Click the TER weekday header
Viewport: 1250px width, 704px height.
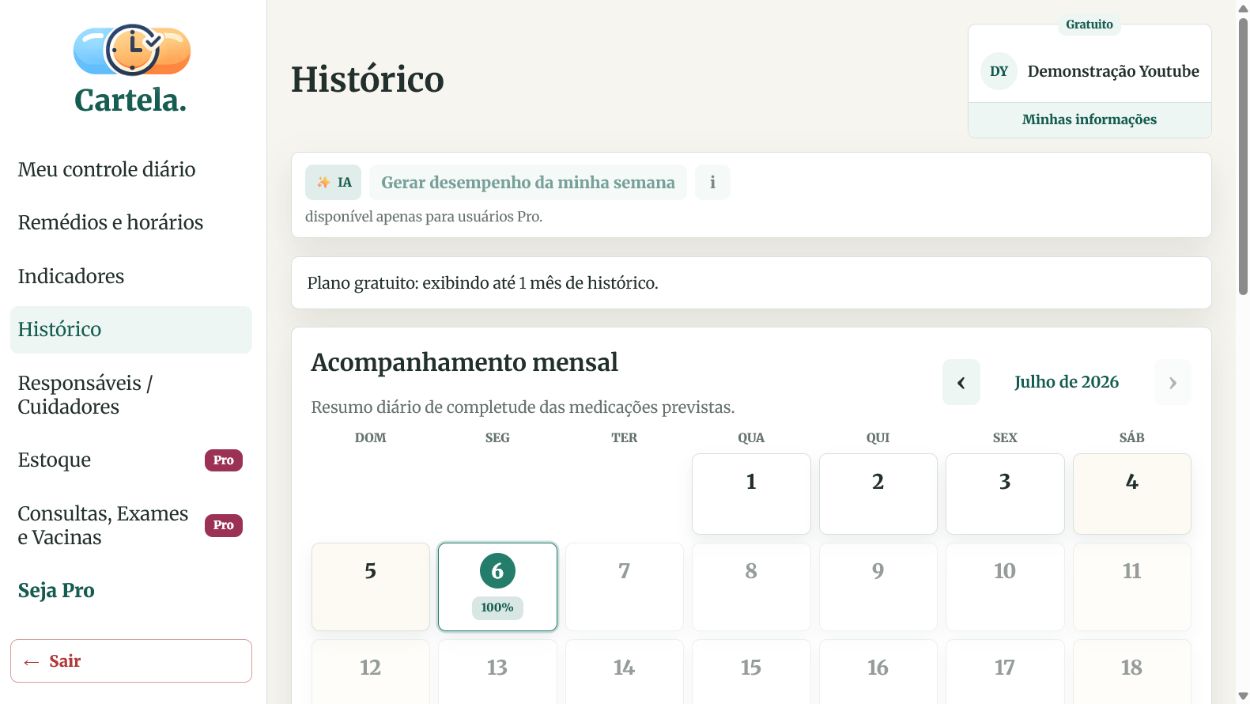tap(624, 438)
